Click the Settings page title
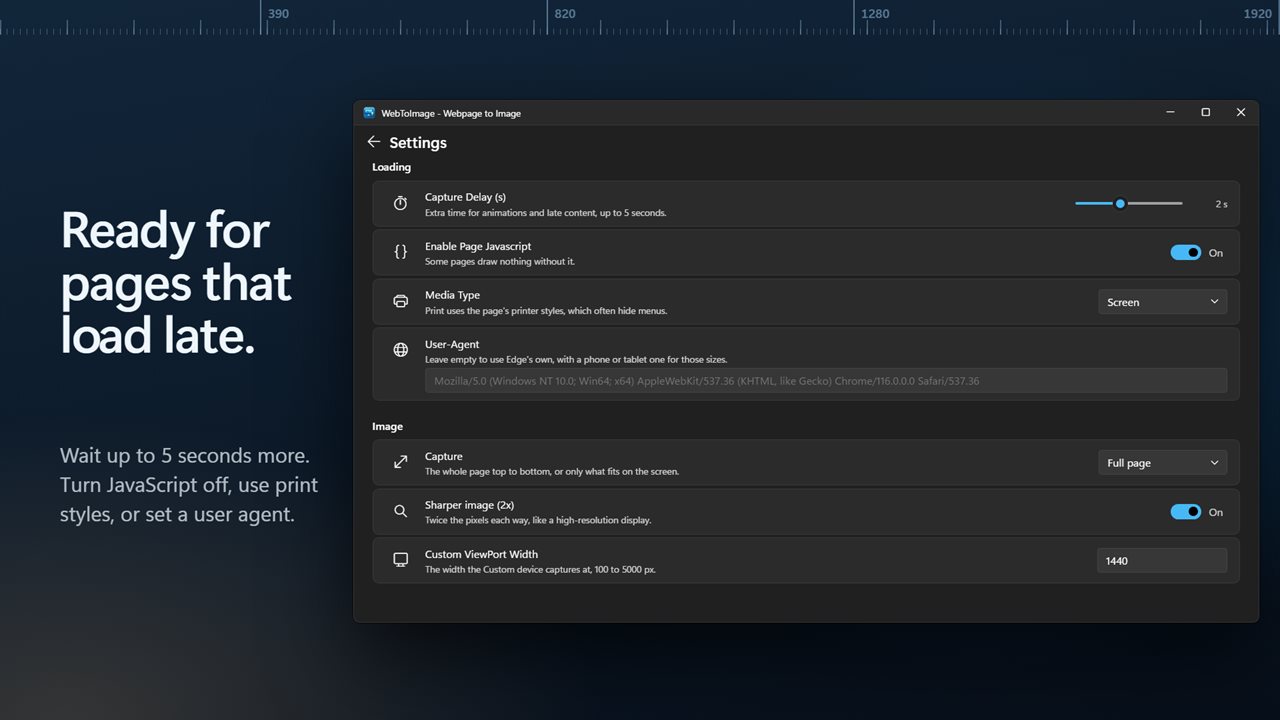Image resolution: width=1280 pixels, height=720 pixels. click(x=418, y=143)
